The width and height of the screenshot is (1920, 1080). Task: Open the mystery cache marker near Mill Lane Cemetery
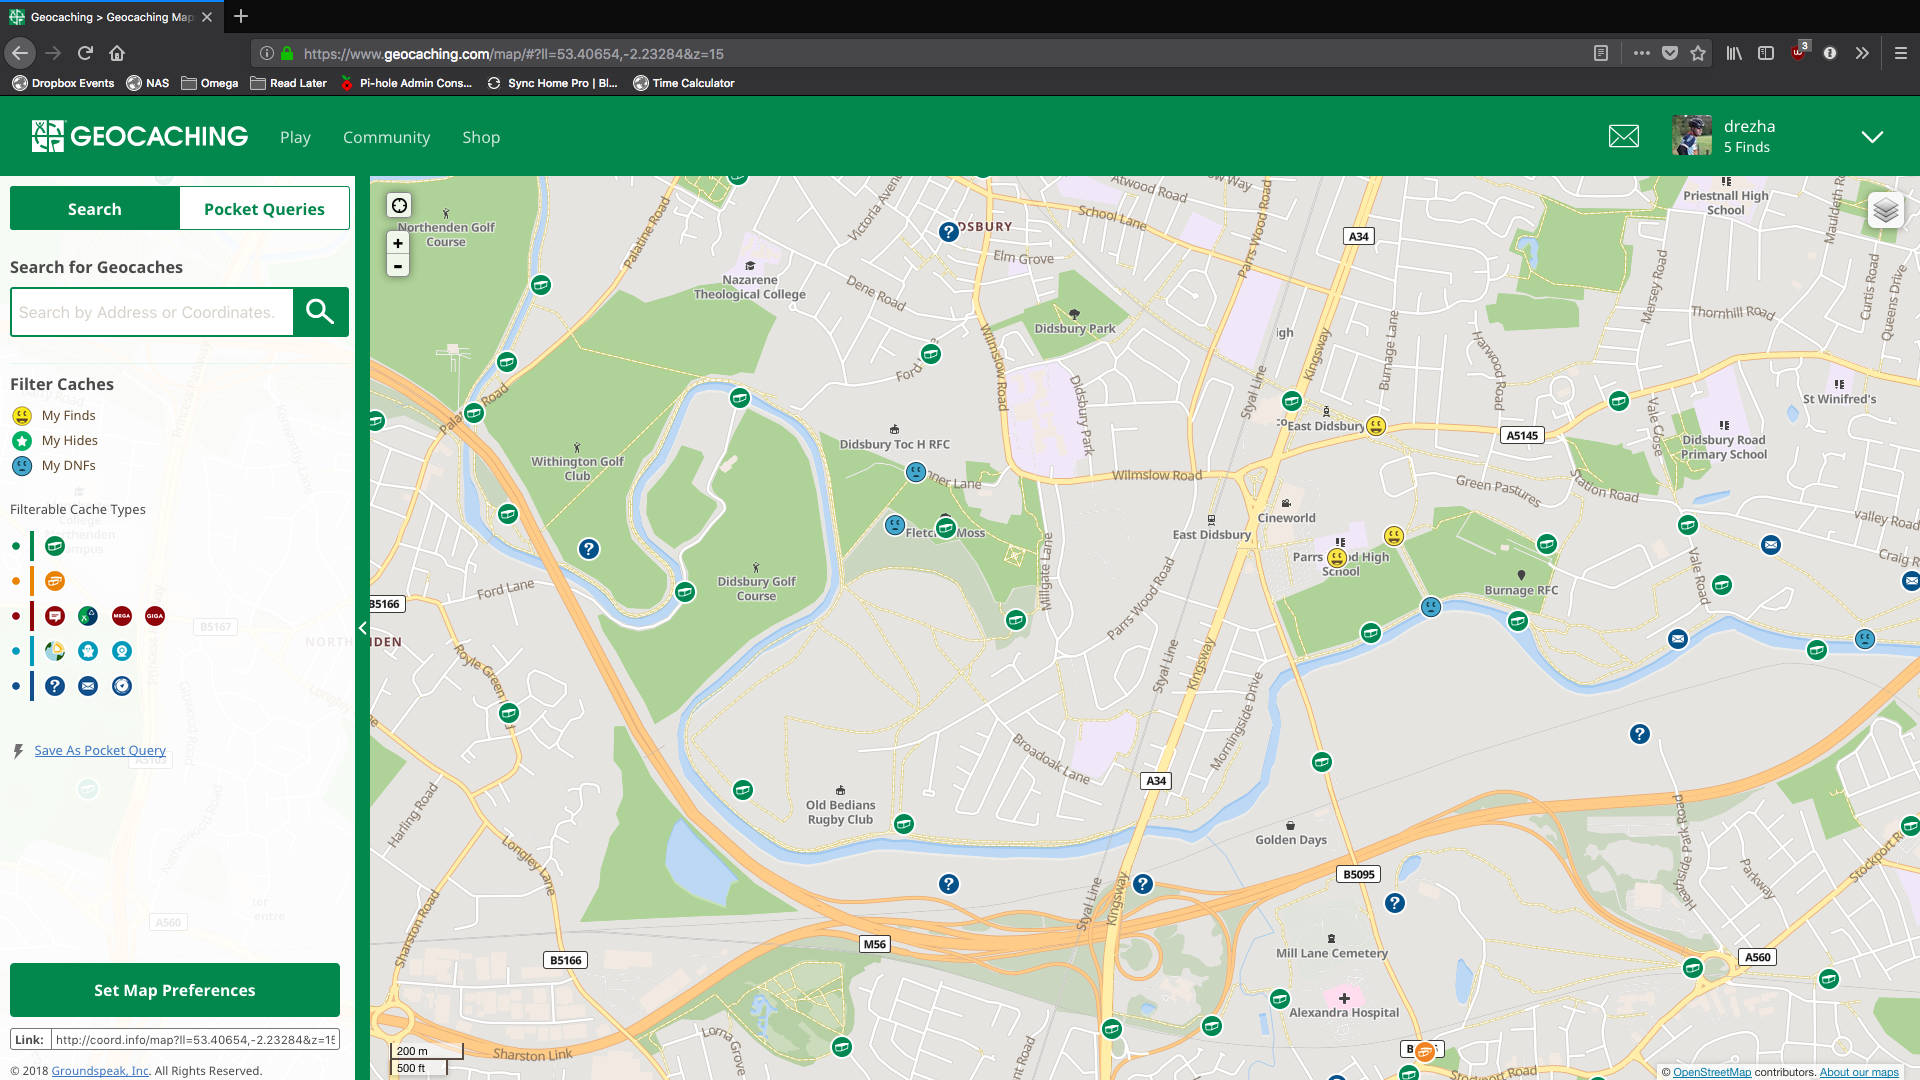point(1395,903)
